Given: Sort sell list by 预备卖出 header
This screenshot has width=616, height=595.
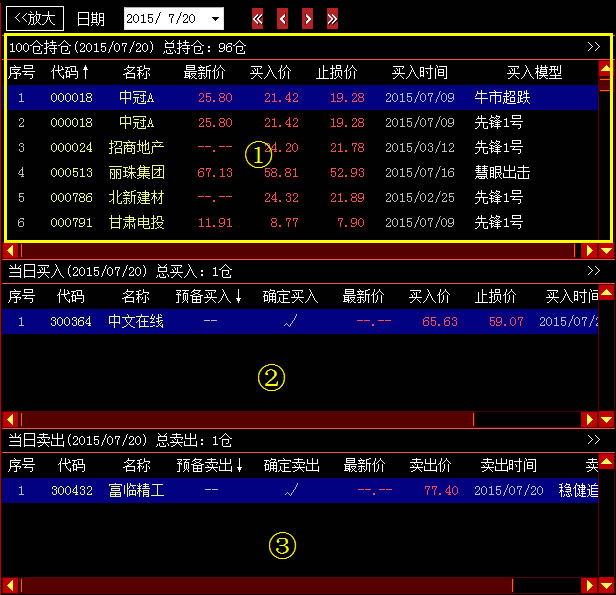Looking at the screenshot, I should (209, 465).
